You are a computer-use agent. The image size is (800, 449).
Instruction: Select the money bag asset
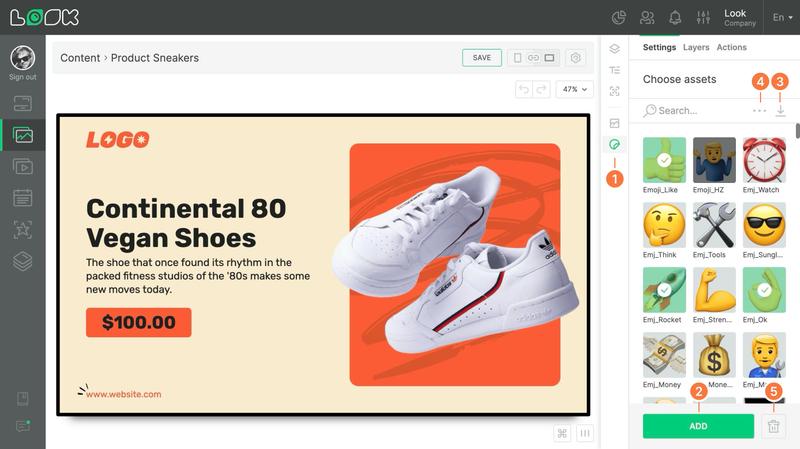[714, 355]
